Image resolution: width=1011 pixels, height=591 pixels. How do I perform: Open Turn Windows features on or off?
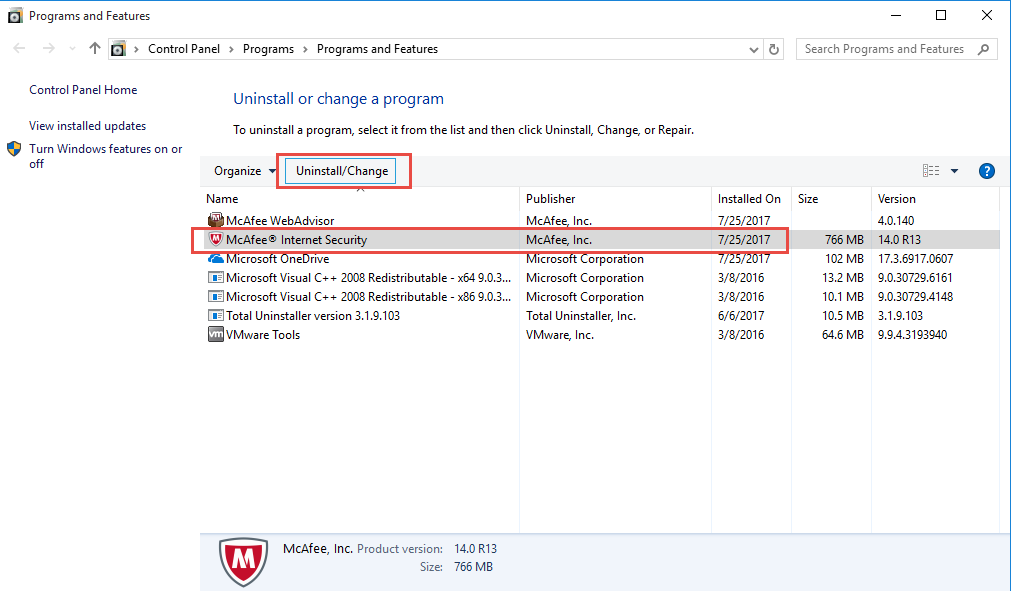106,156
